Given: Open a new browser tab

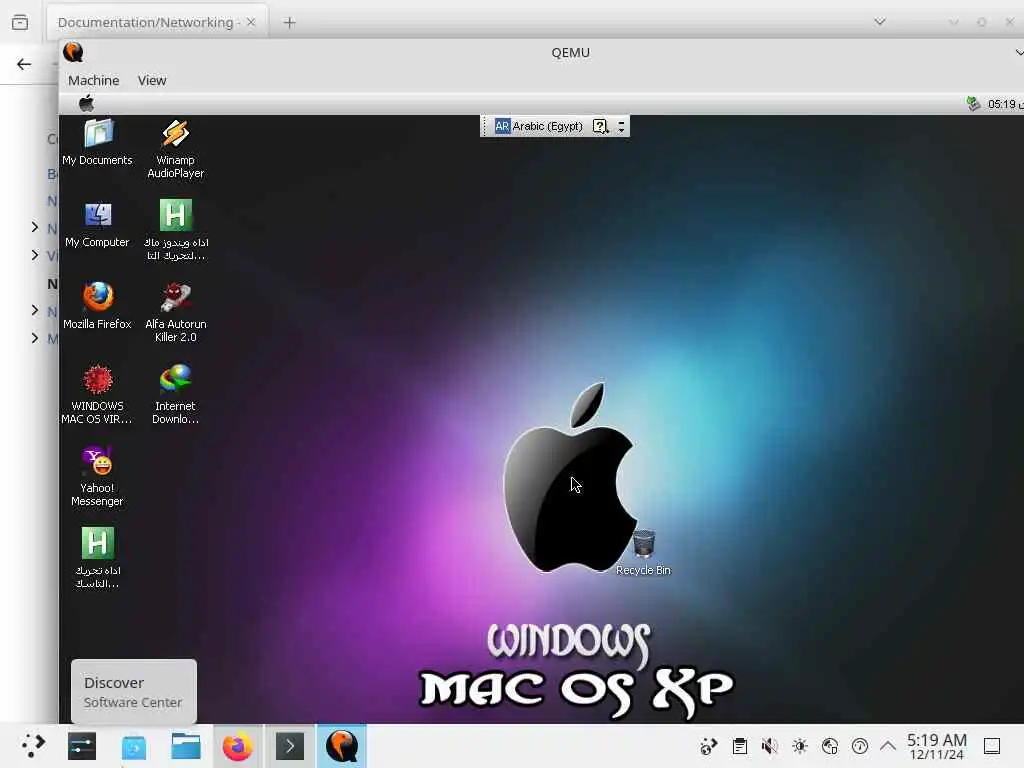Looking at the screenshot, I should pos(289,23).
